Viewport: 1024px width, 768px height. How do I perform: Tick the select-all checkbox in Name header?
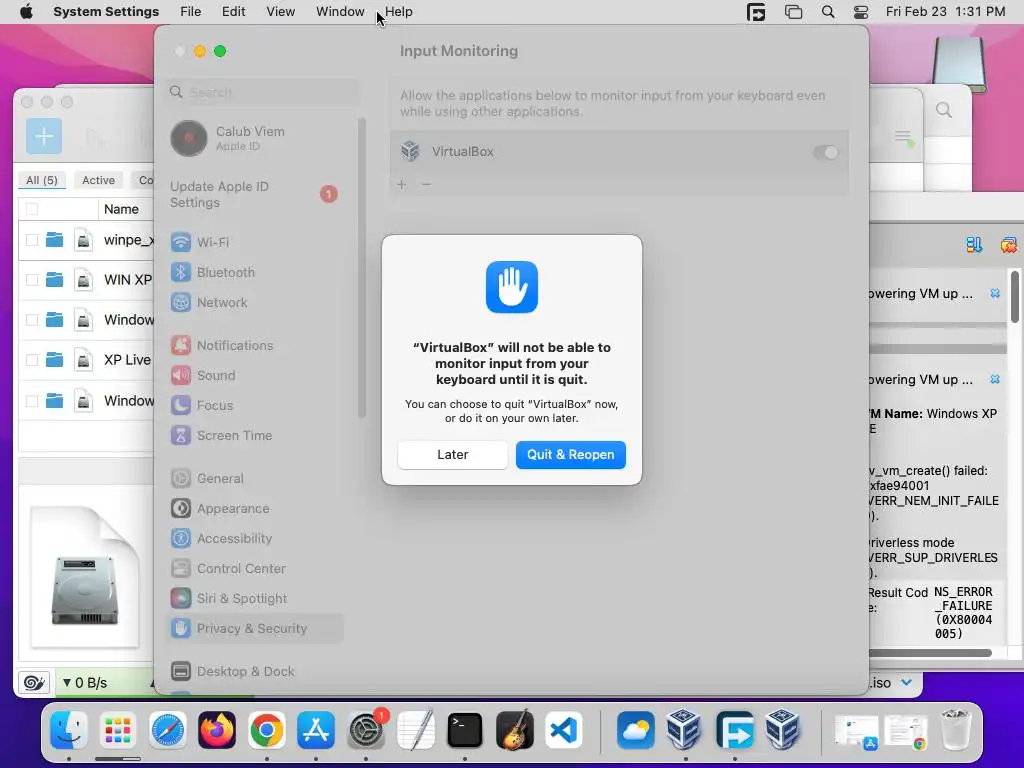[31, 209]
